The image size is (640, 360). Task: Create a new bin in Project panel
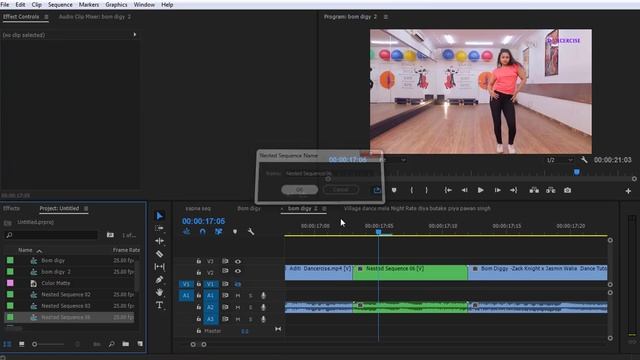coord(126,344)
